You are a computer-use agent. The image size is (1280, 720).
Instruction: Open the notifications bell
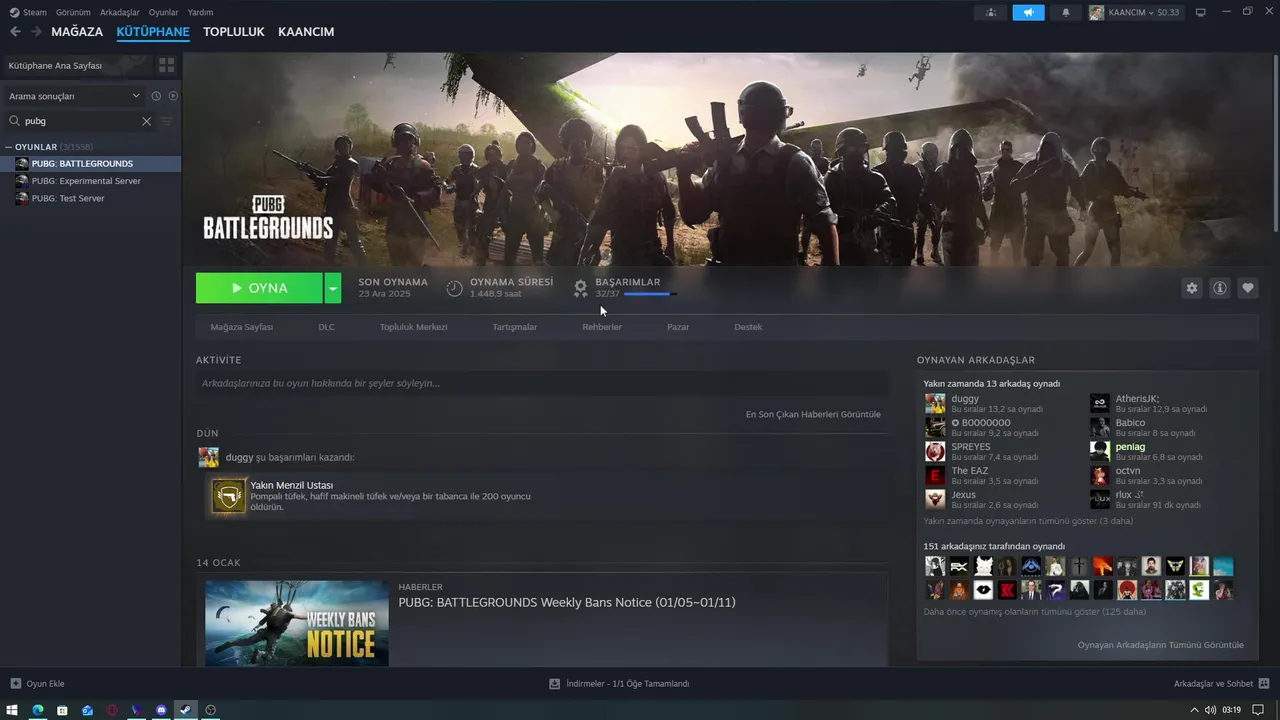(x=1065, y=12)
